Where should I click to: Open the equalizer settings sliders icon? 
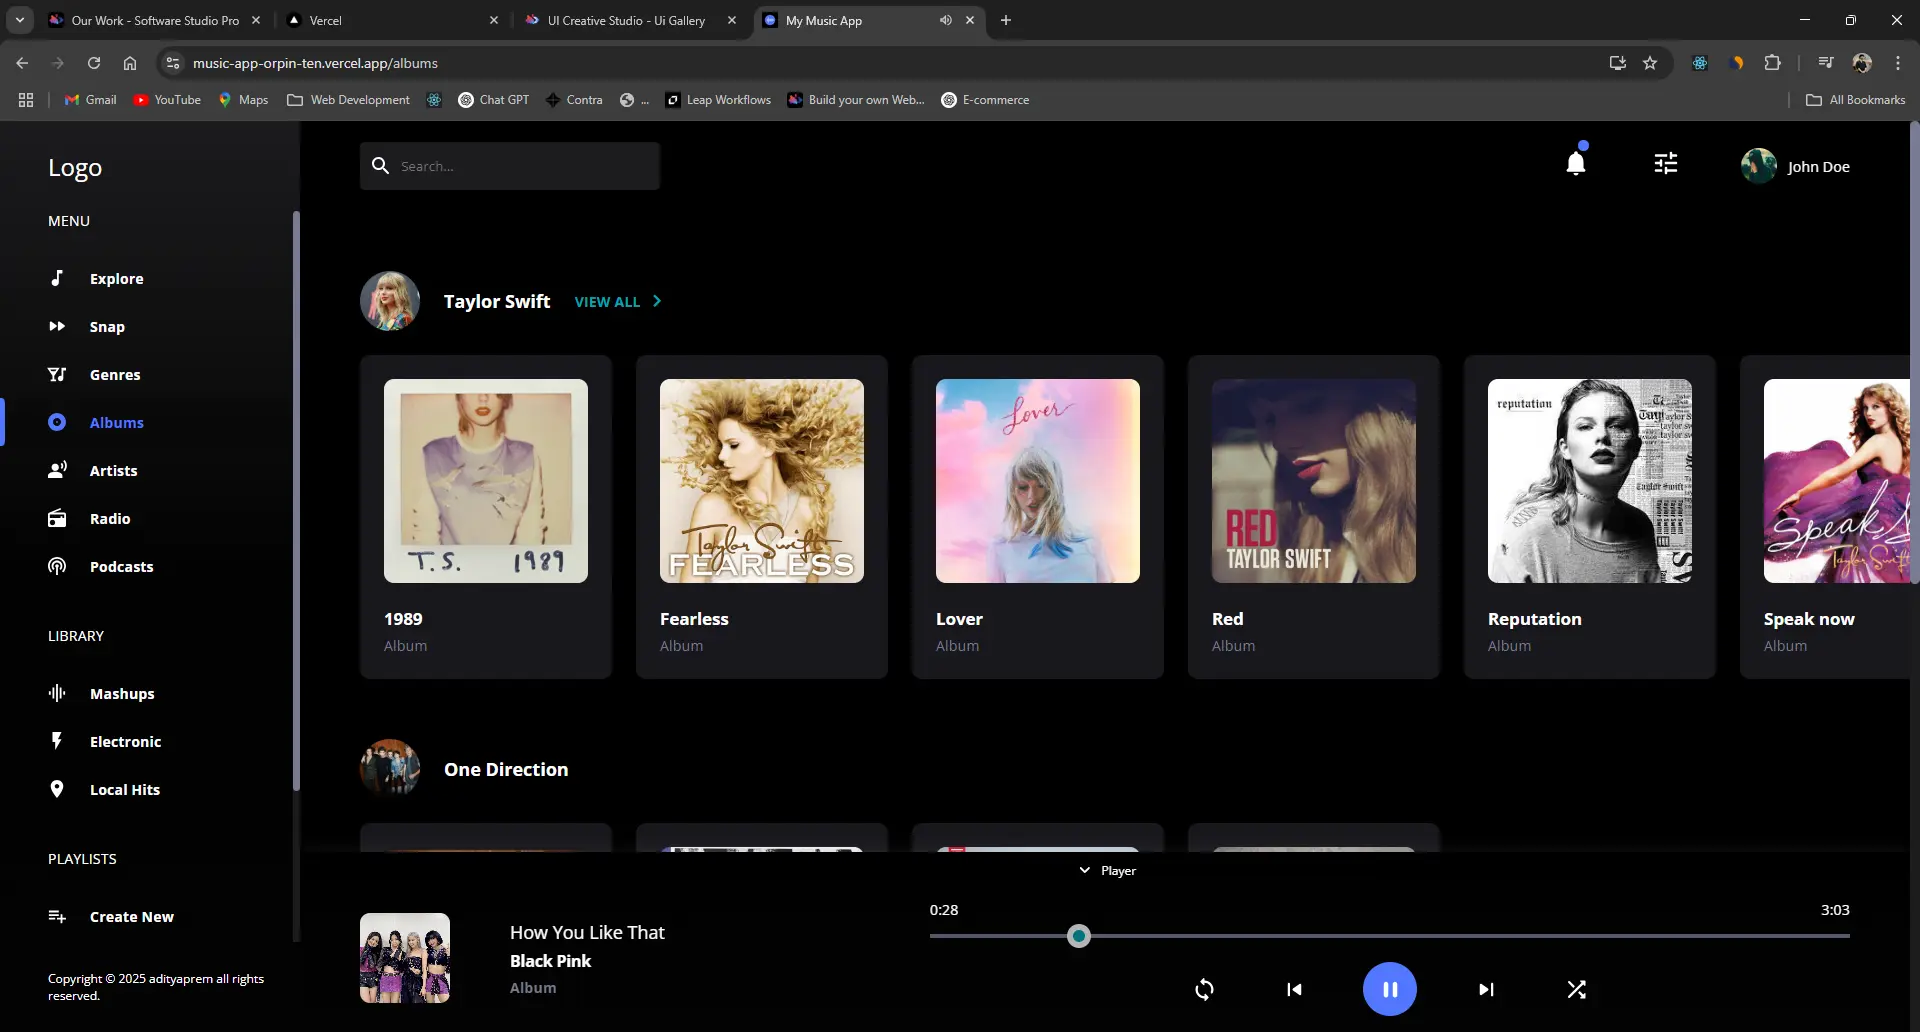point(1666,163)
